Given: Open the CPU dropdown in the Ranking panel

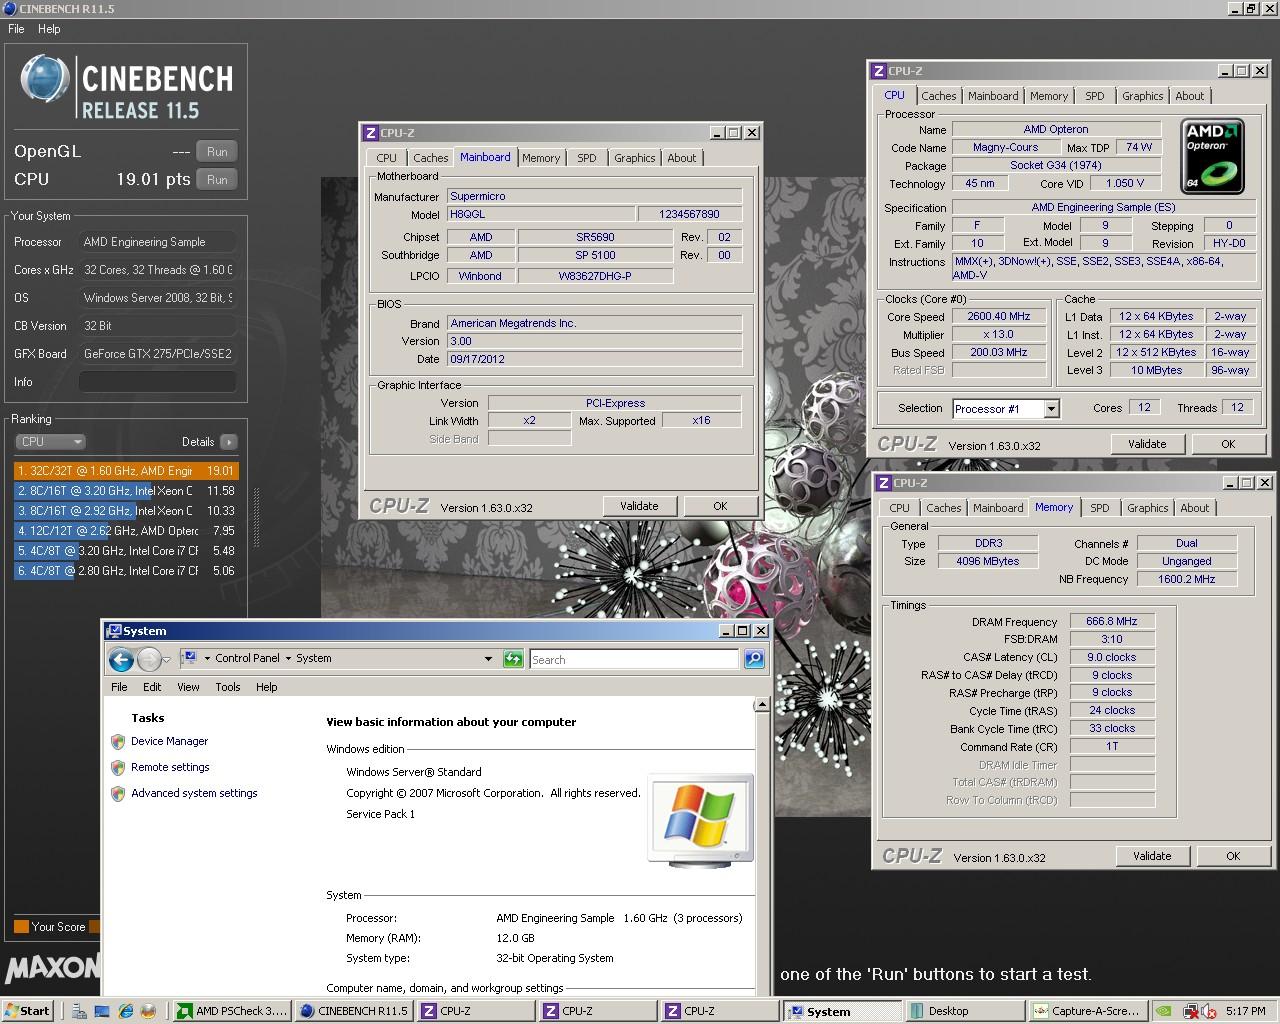Looking at the screenshot, I should [x=50, y=442].
